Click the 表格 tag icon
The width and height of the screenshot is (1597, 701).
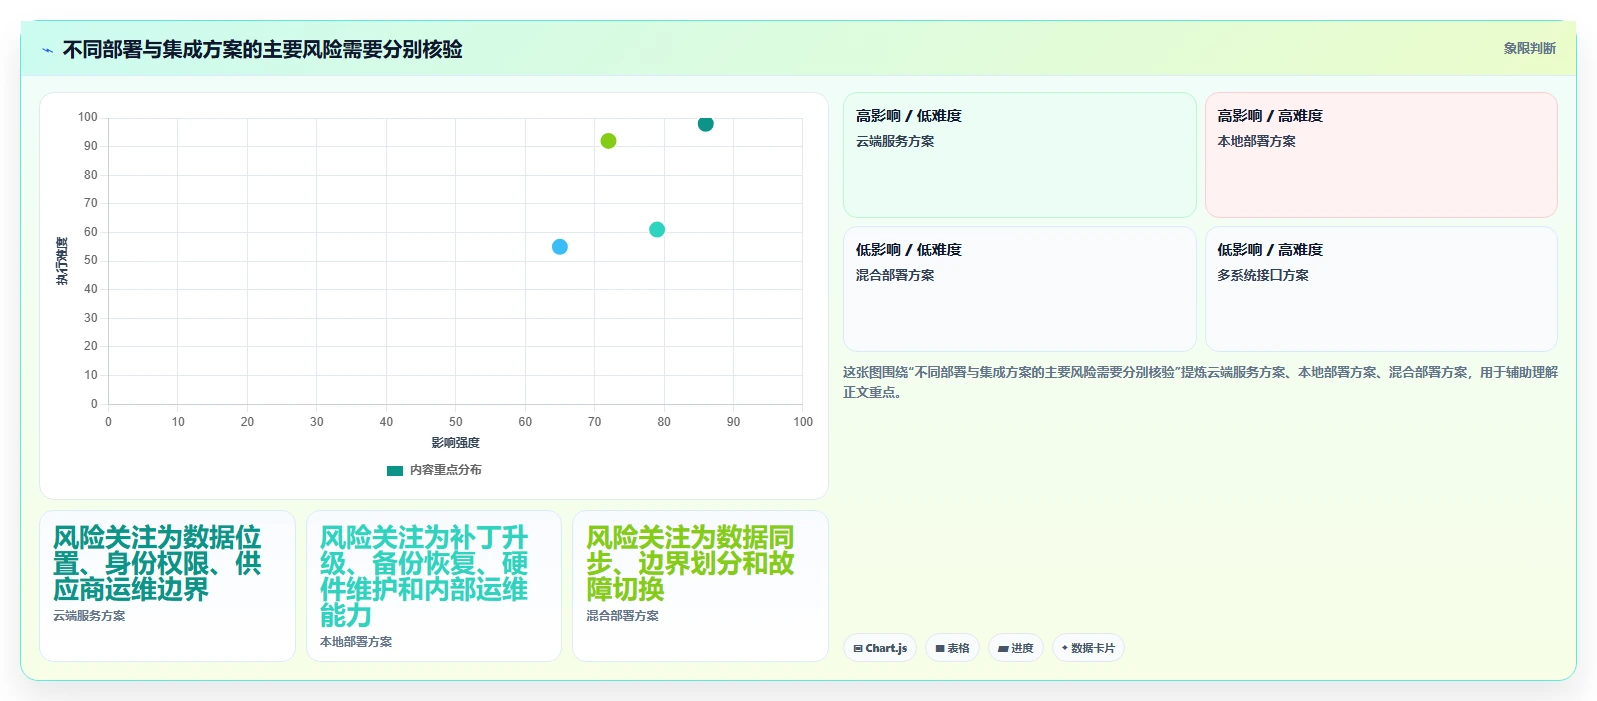(940, 649)
